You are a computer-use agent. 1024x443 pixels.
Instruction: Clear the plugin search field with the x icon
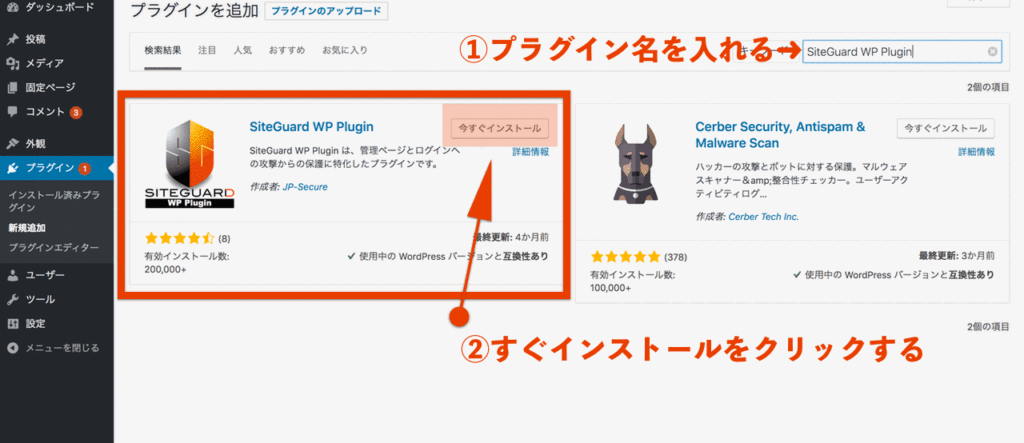tap(992, 52)
